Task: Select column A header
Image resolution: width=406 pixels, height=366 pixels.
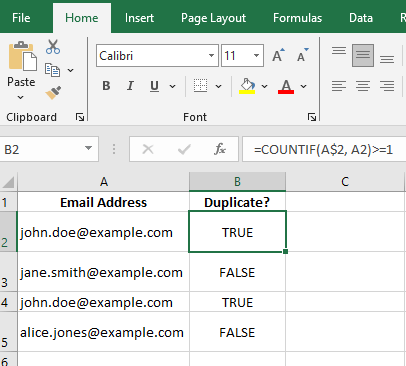Action: click(x=104, y=182)
